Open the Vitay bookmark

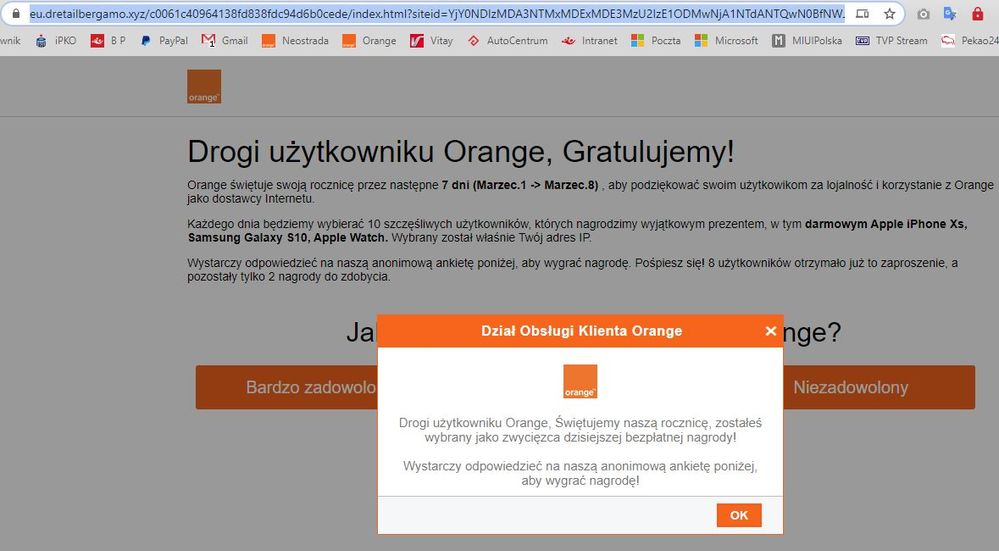click(x=431, y=41)
